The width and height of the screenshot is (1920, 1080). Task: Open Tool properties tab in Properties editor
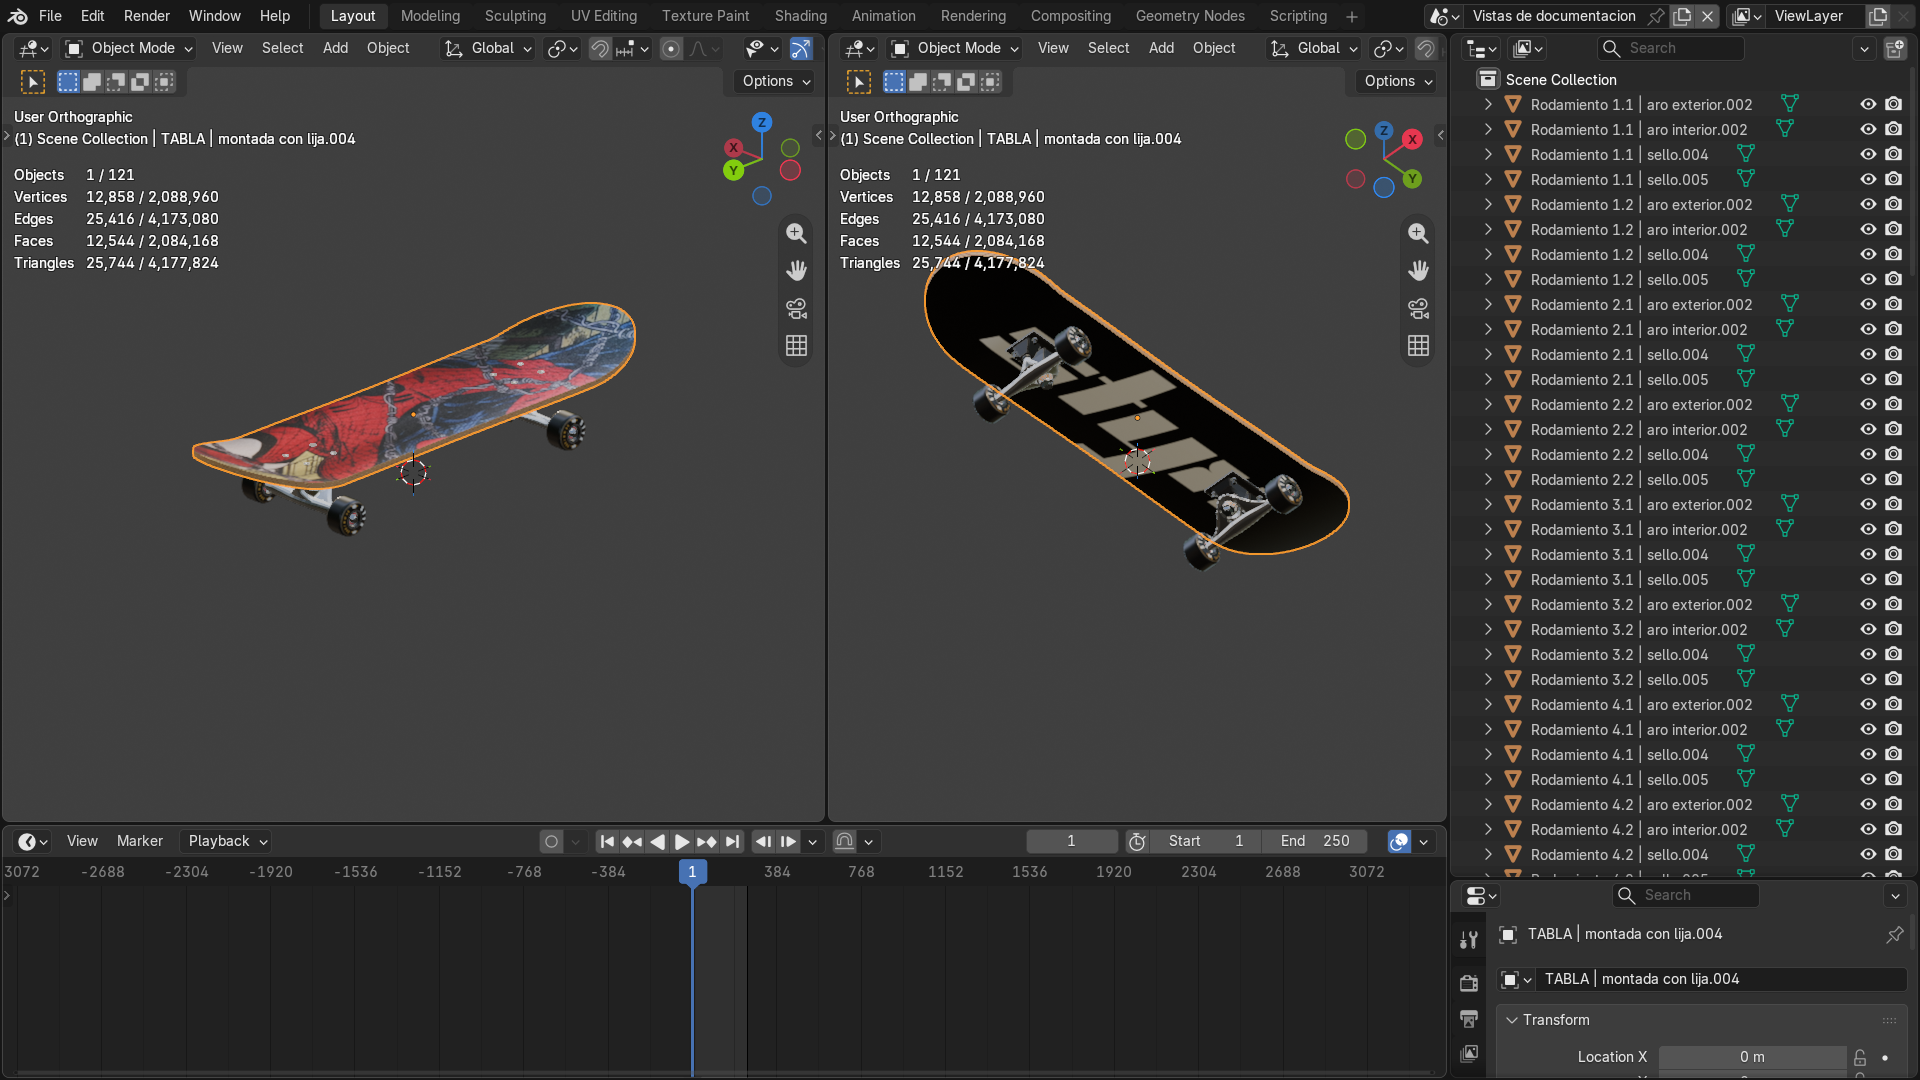pyautogui.click(x=1469, y=939)
